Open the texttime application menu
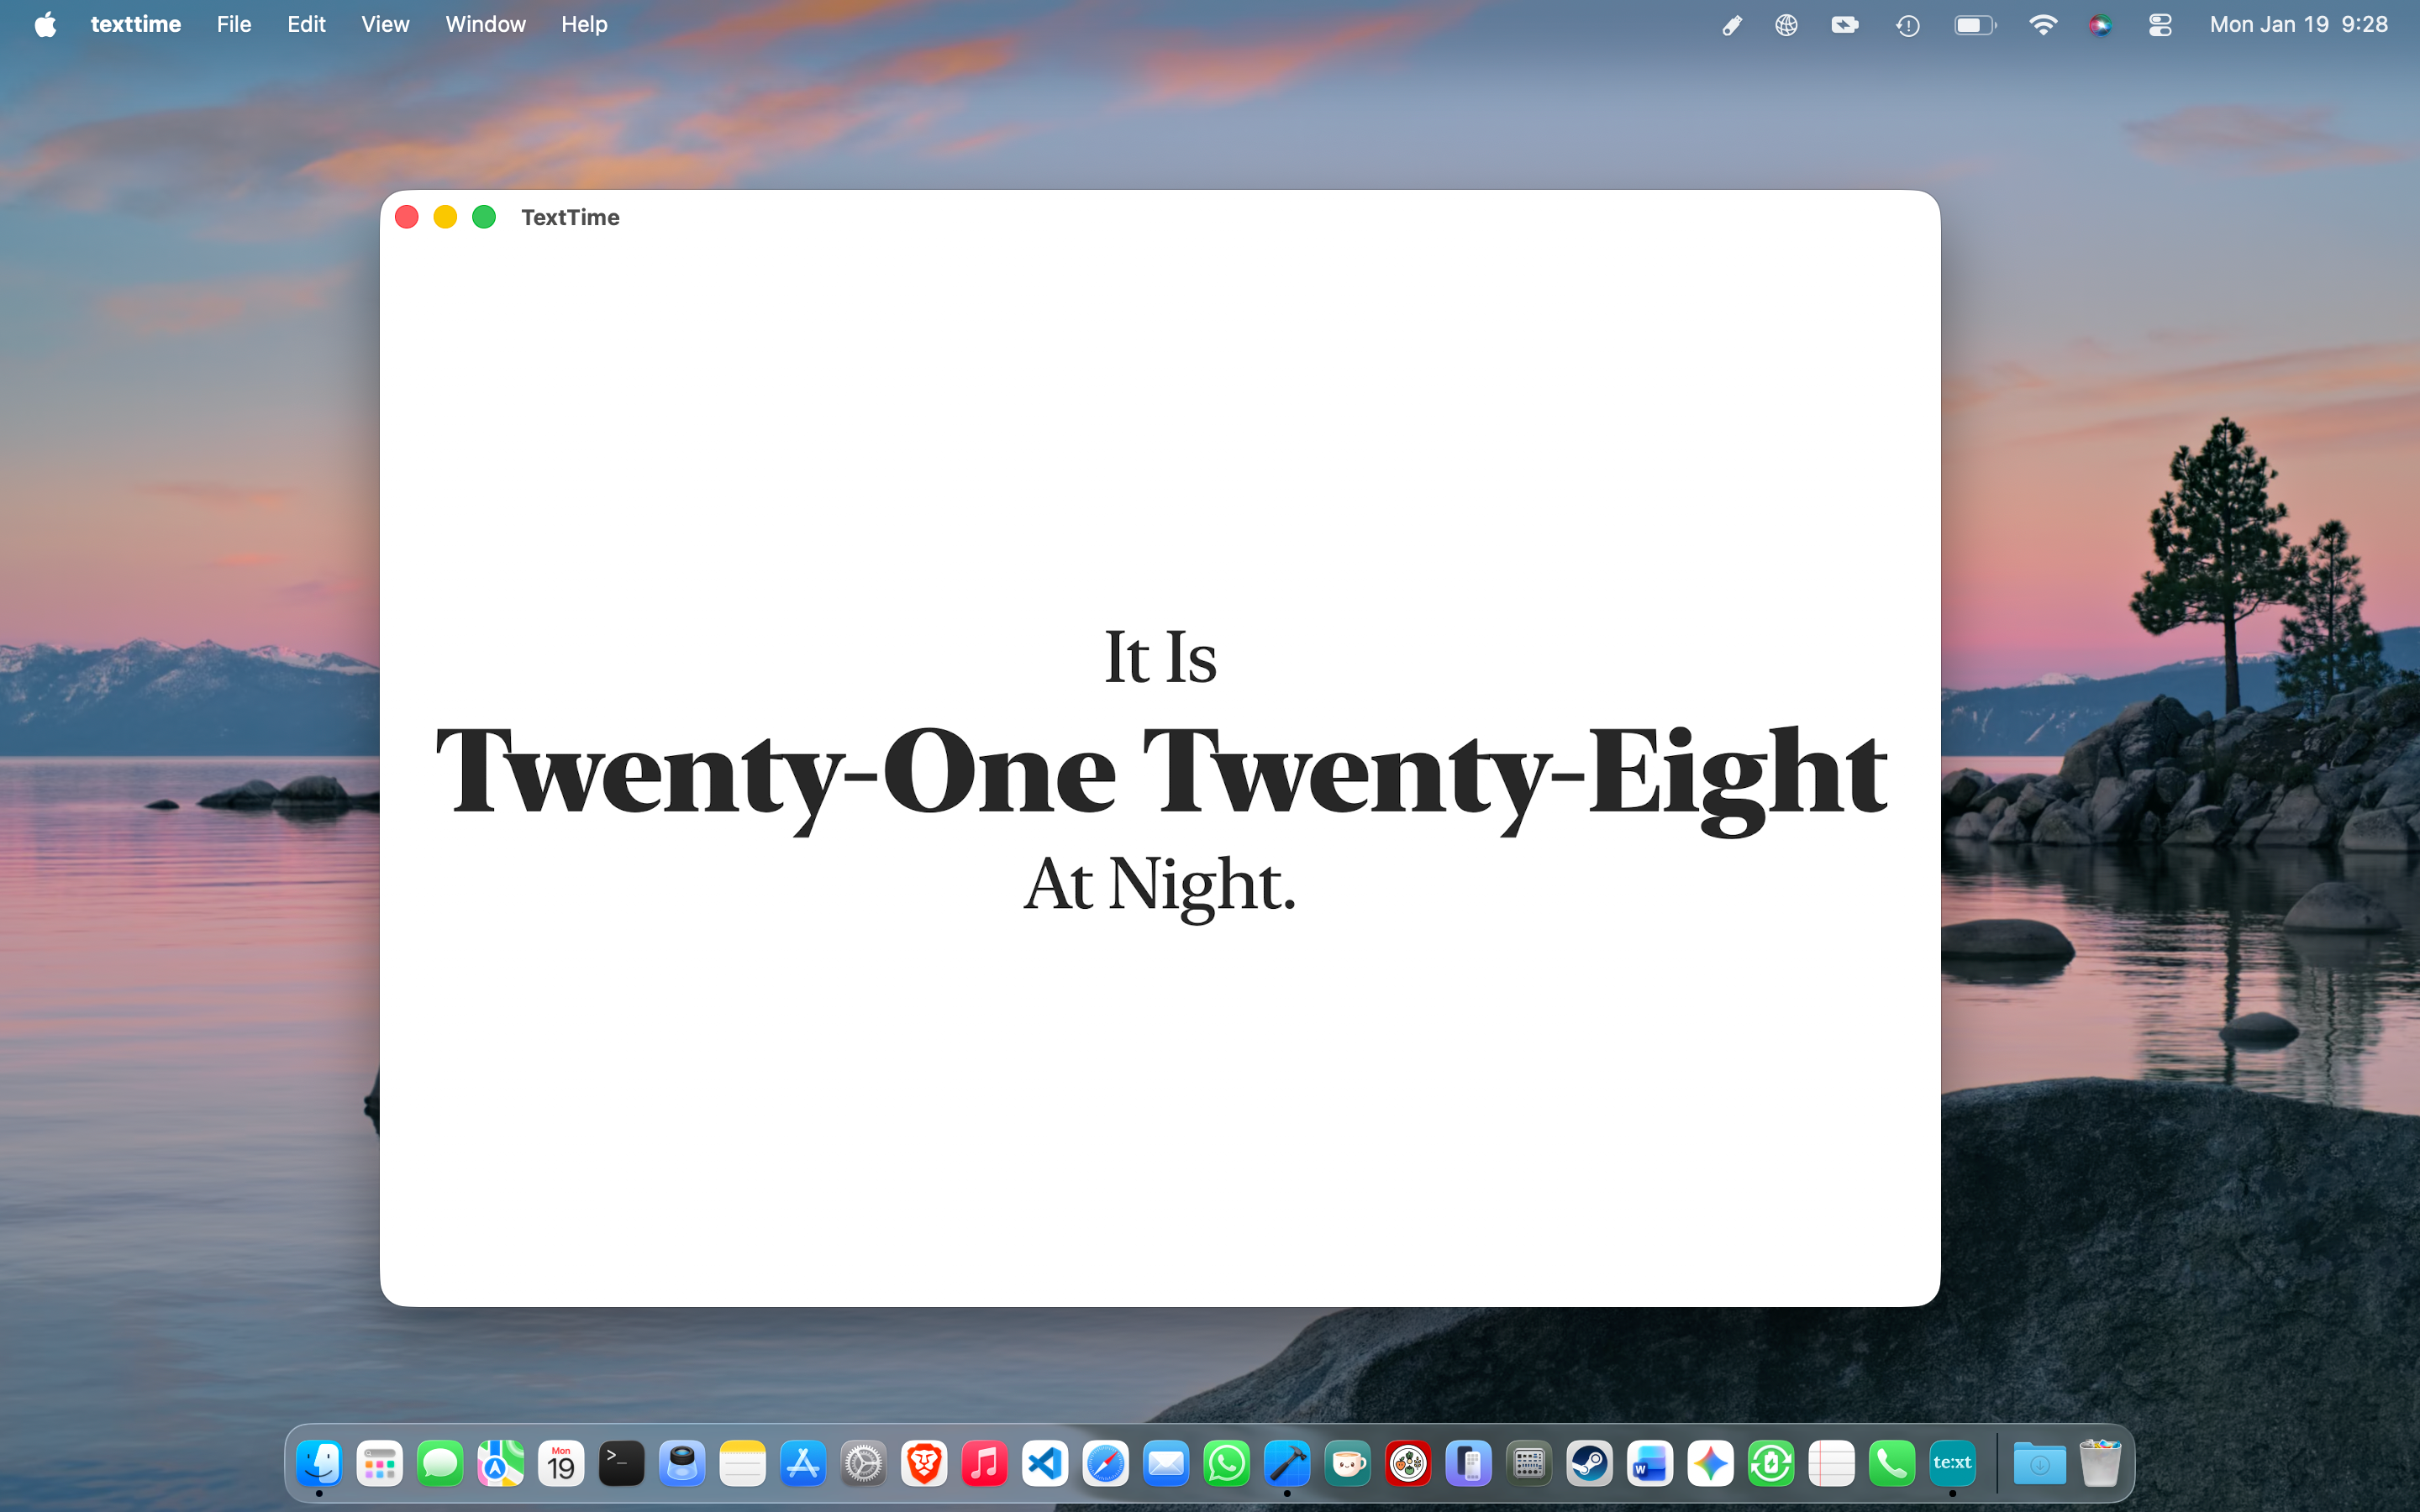This screenshot has height=1512, width=2420. (x=136, y=24)
